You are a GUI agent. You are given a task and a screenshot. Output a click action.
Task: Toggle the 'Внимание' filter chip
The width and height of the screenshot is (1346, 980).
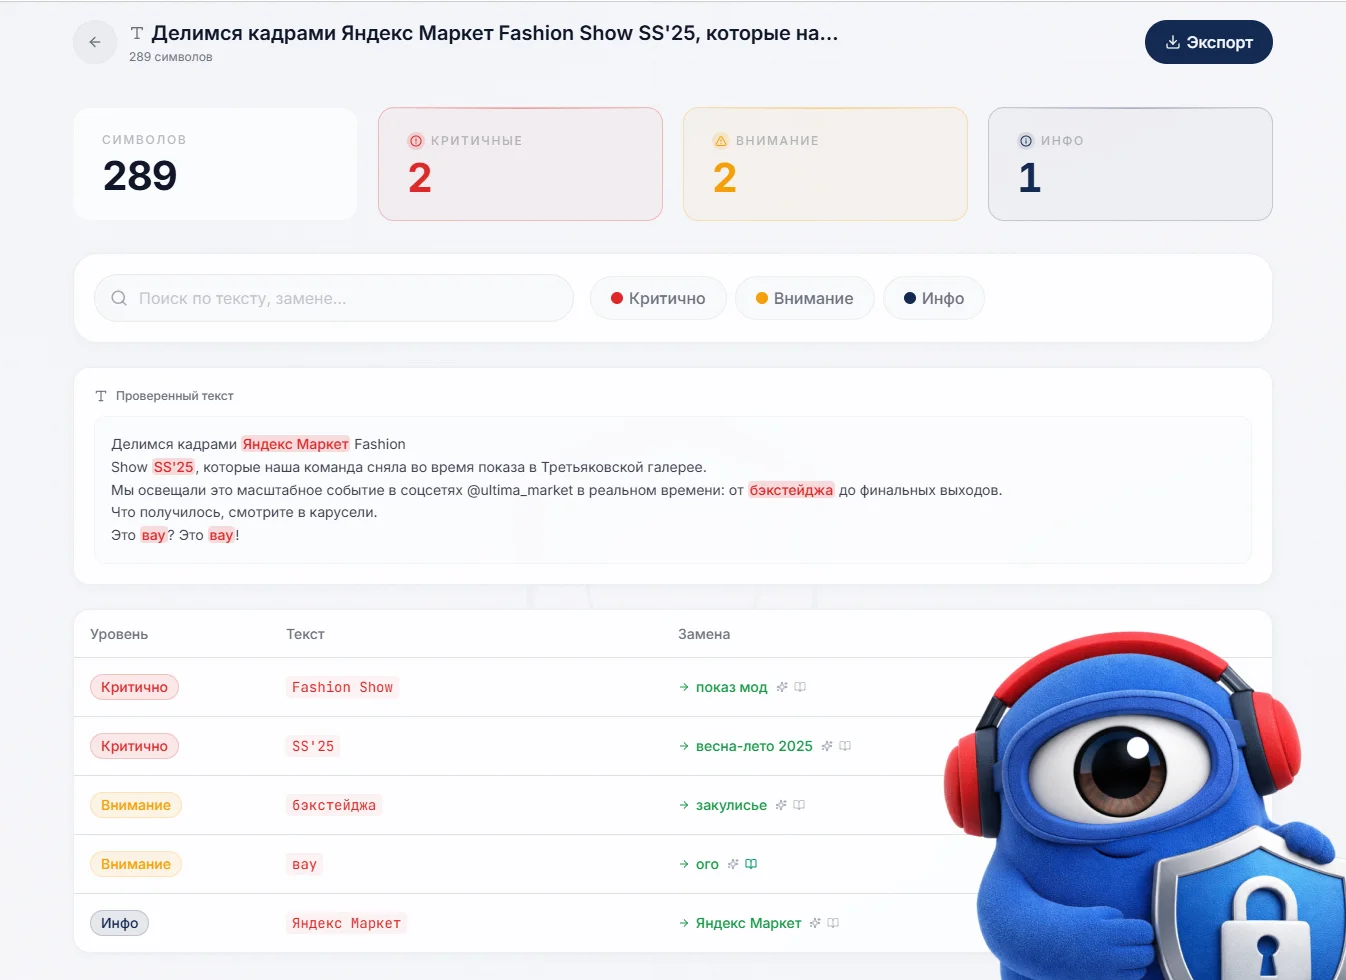pos(804,298)
